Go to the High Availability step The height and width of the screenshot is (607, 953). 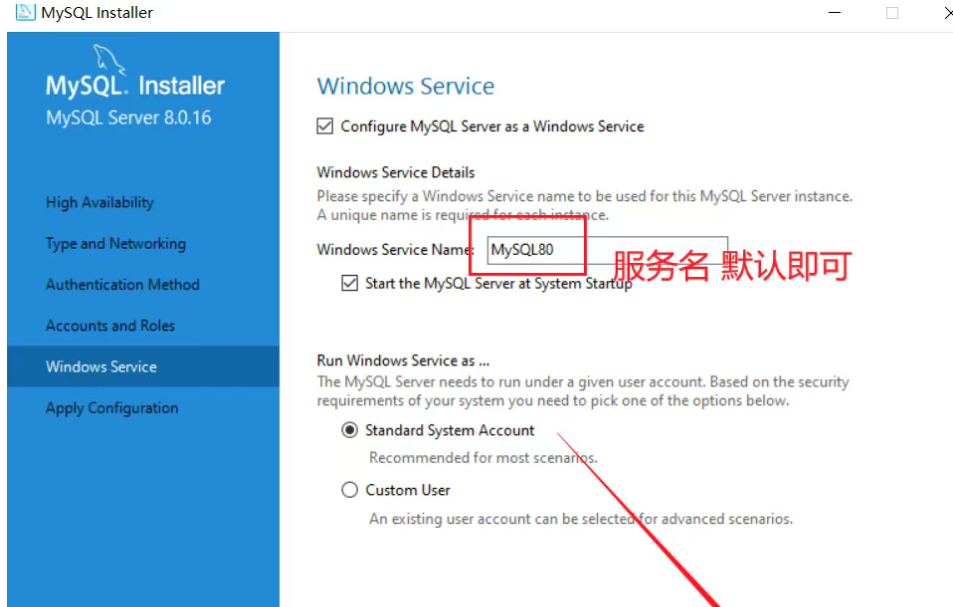(x=100, y=202)
